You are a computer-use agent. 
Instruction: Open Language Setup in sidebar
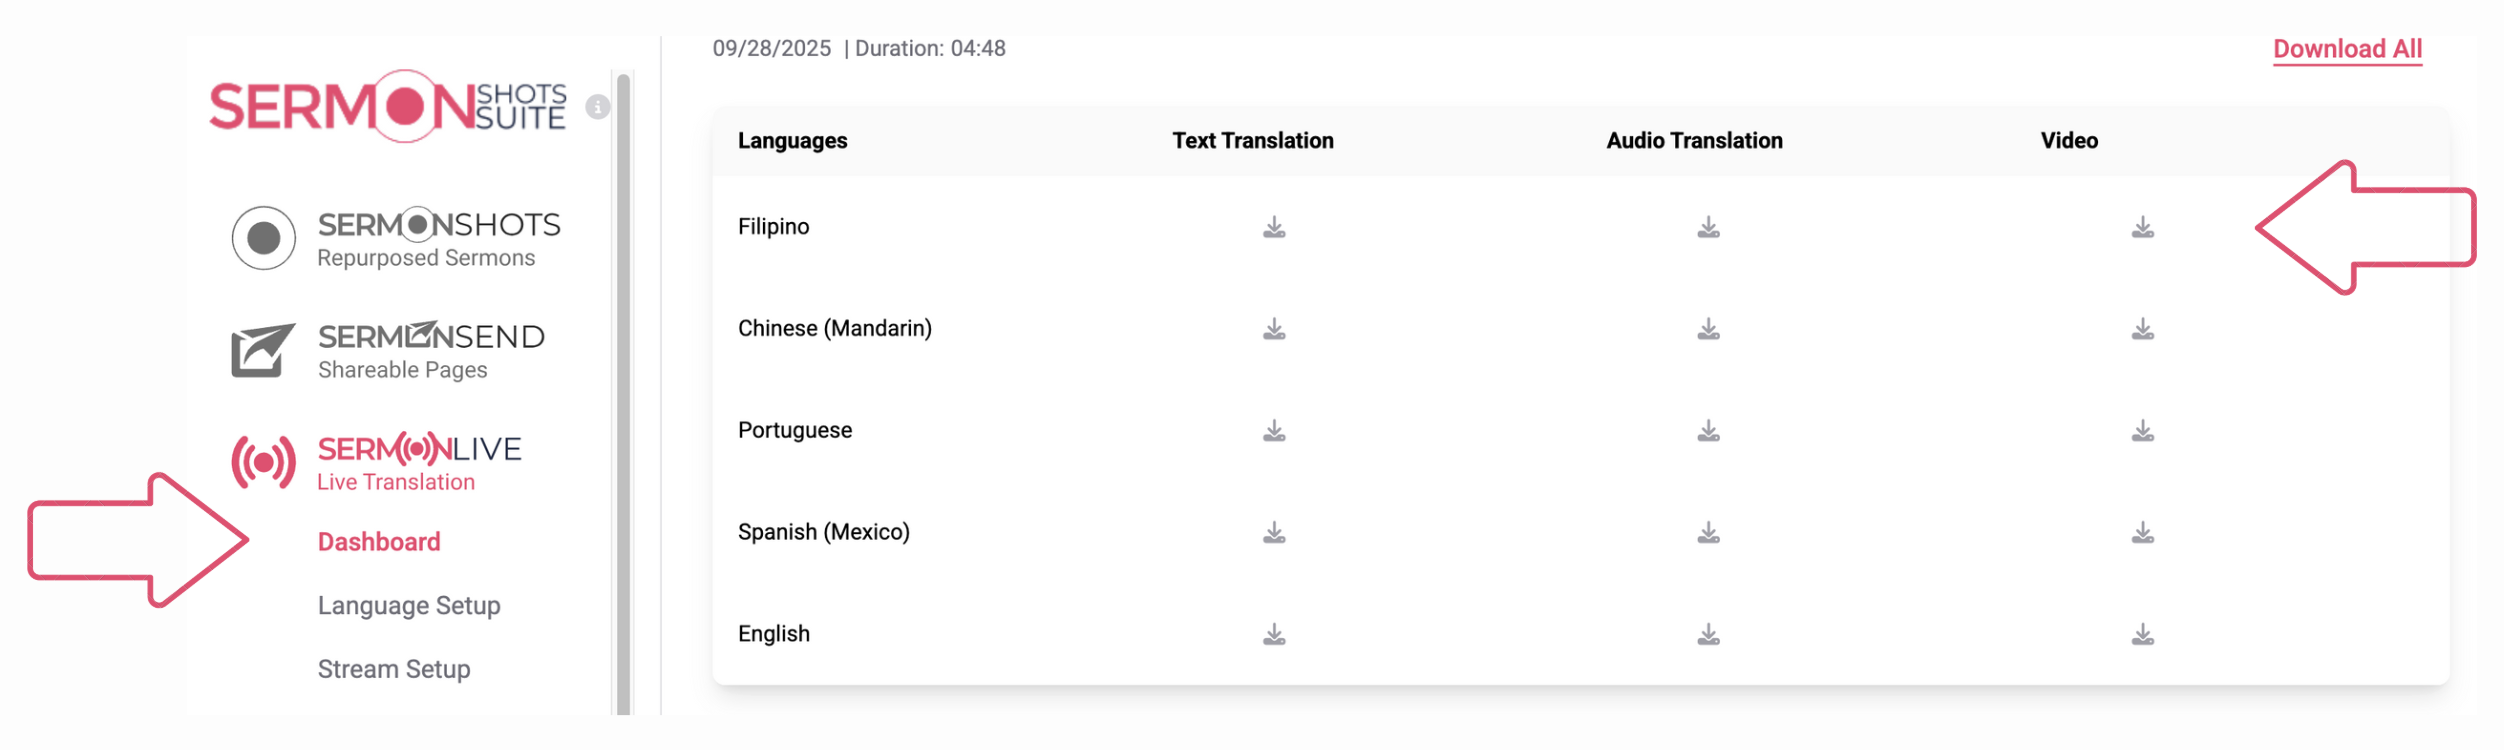[409, 606]
